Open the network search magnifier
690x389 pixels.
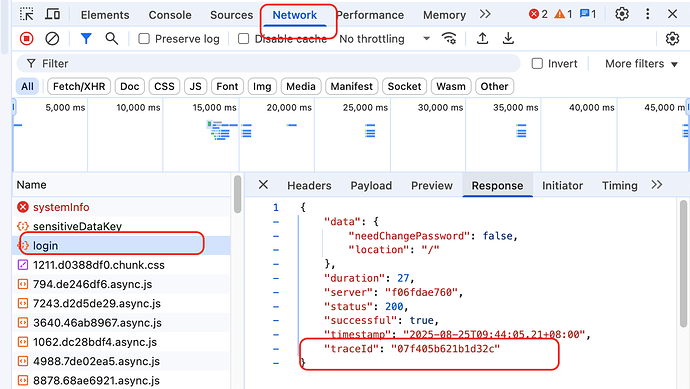pos(112,39)
